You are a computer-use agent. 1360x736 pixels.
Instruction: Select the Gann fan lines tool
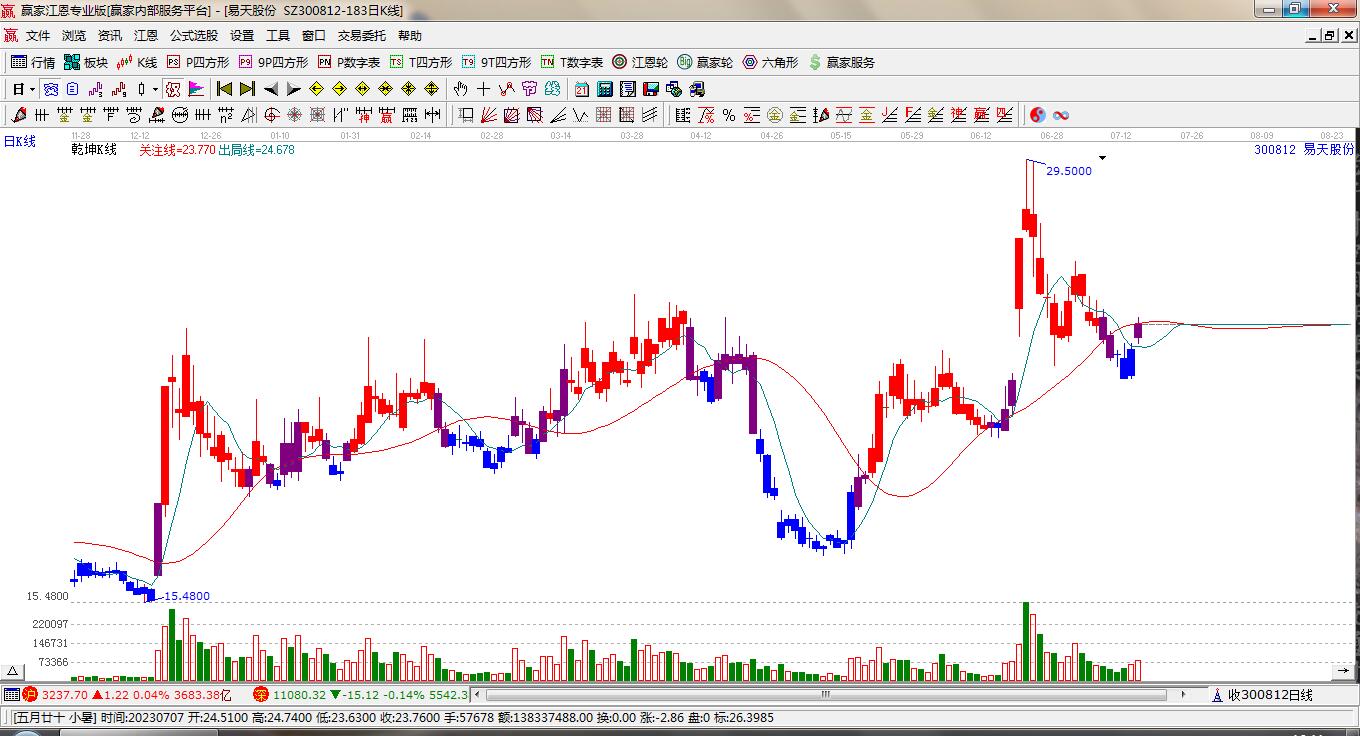click(489, 115)
